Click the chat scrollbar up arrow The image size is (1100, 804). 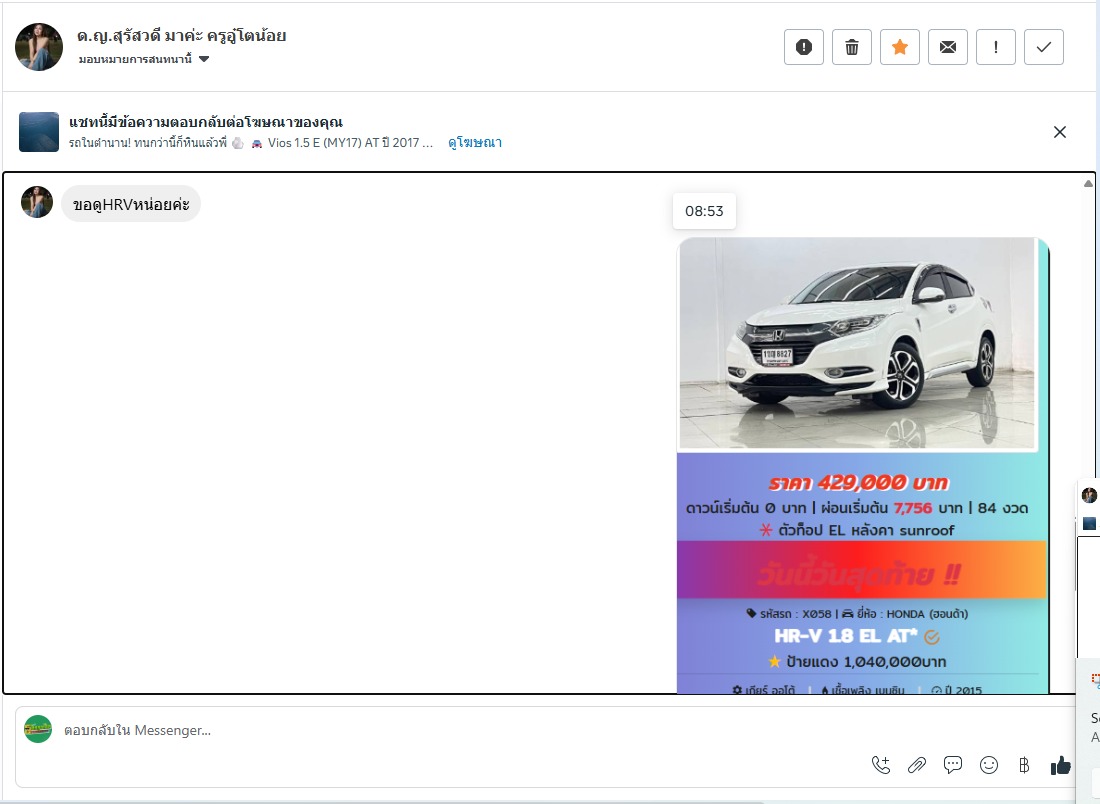(x=1088, y=183)
